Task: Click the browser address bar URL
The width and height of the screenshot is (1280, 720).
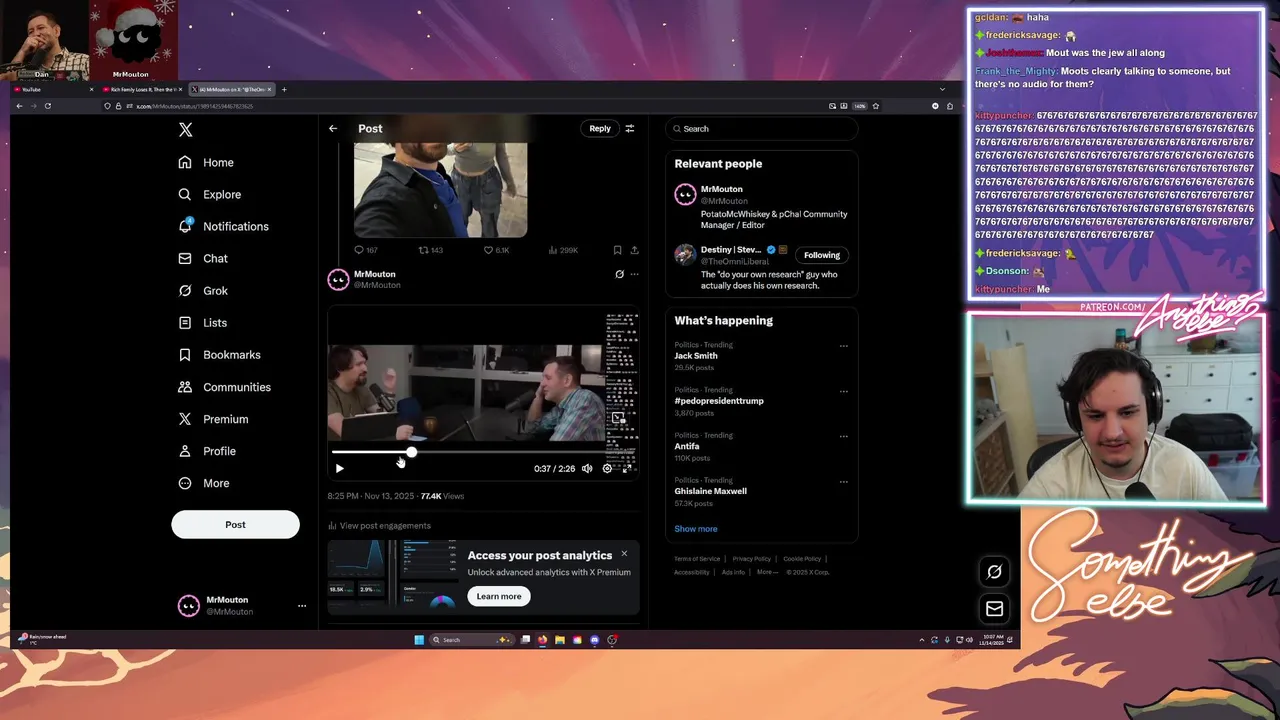Action: click(x=195, y=106)
